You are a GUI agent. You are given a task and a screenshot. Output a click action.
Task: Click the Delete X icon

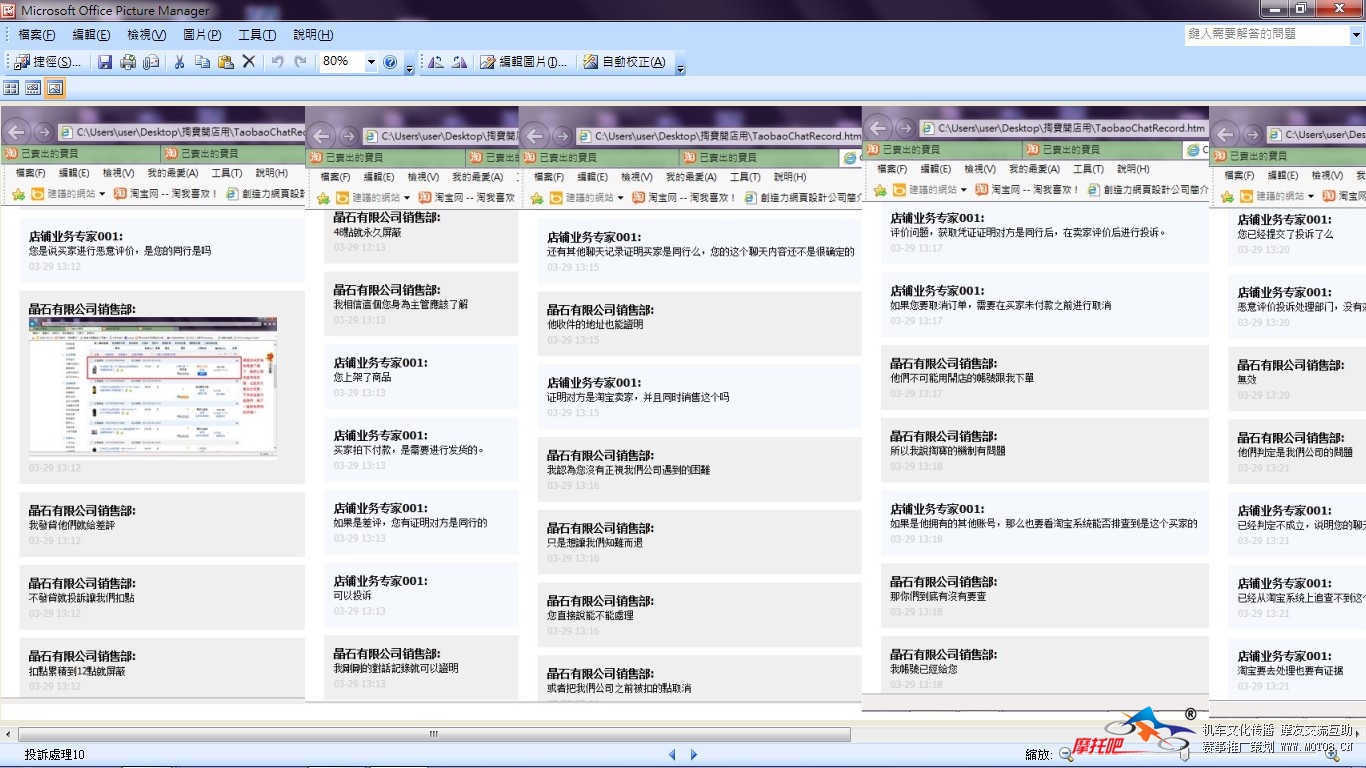tap(249, 62)
